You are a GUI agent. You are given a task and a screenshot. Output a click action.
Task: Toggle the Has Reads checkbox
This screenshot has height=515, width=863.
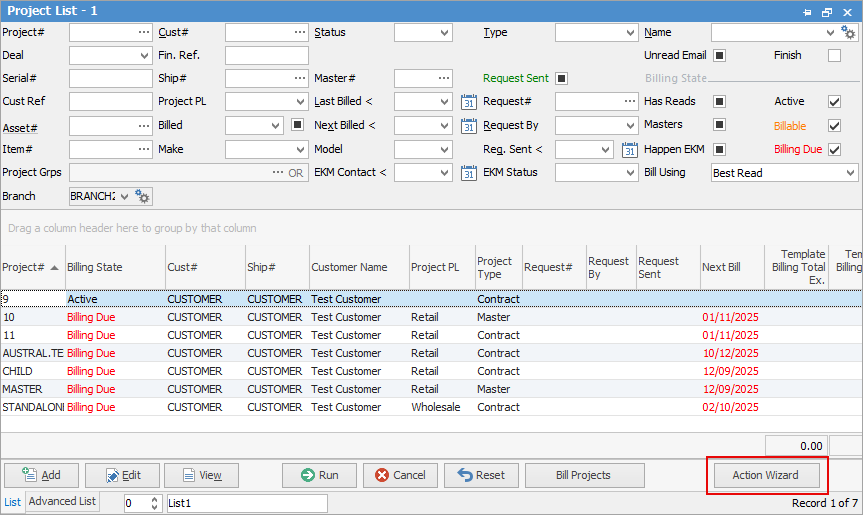(x=719, y=101)
